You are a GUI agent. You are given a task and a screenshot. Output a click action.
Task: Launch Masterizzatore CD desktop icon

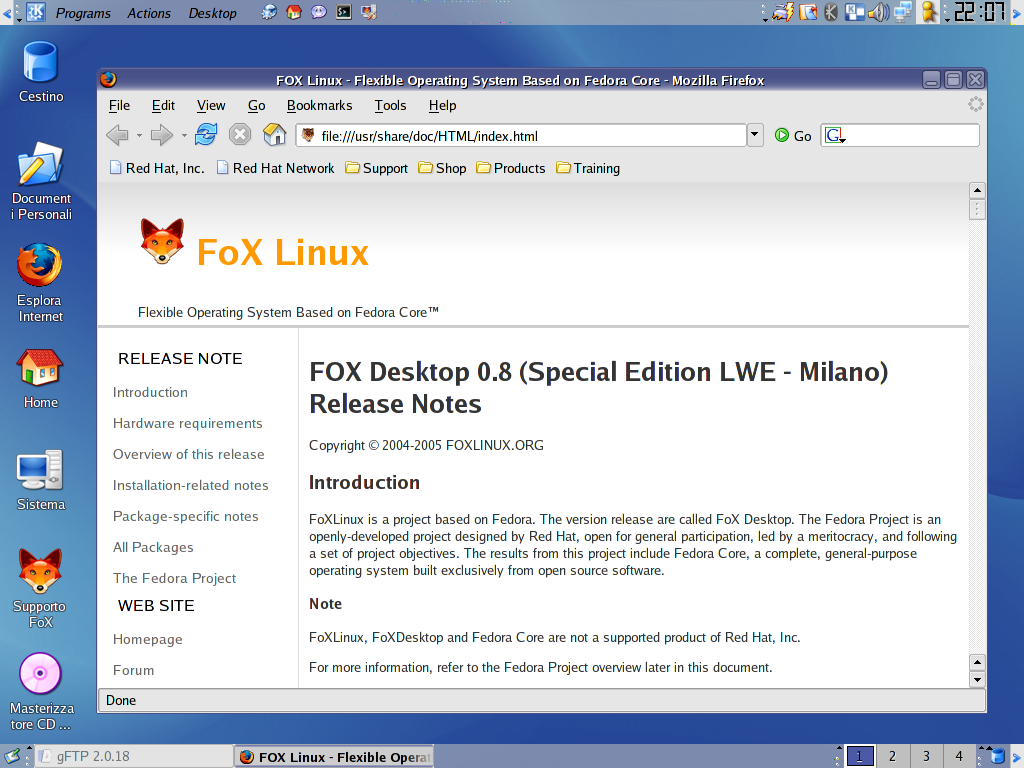click(40, 692)
